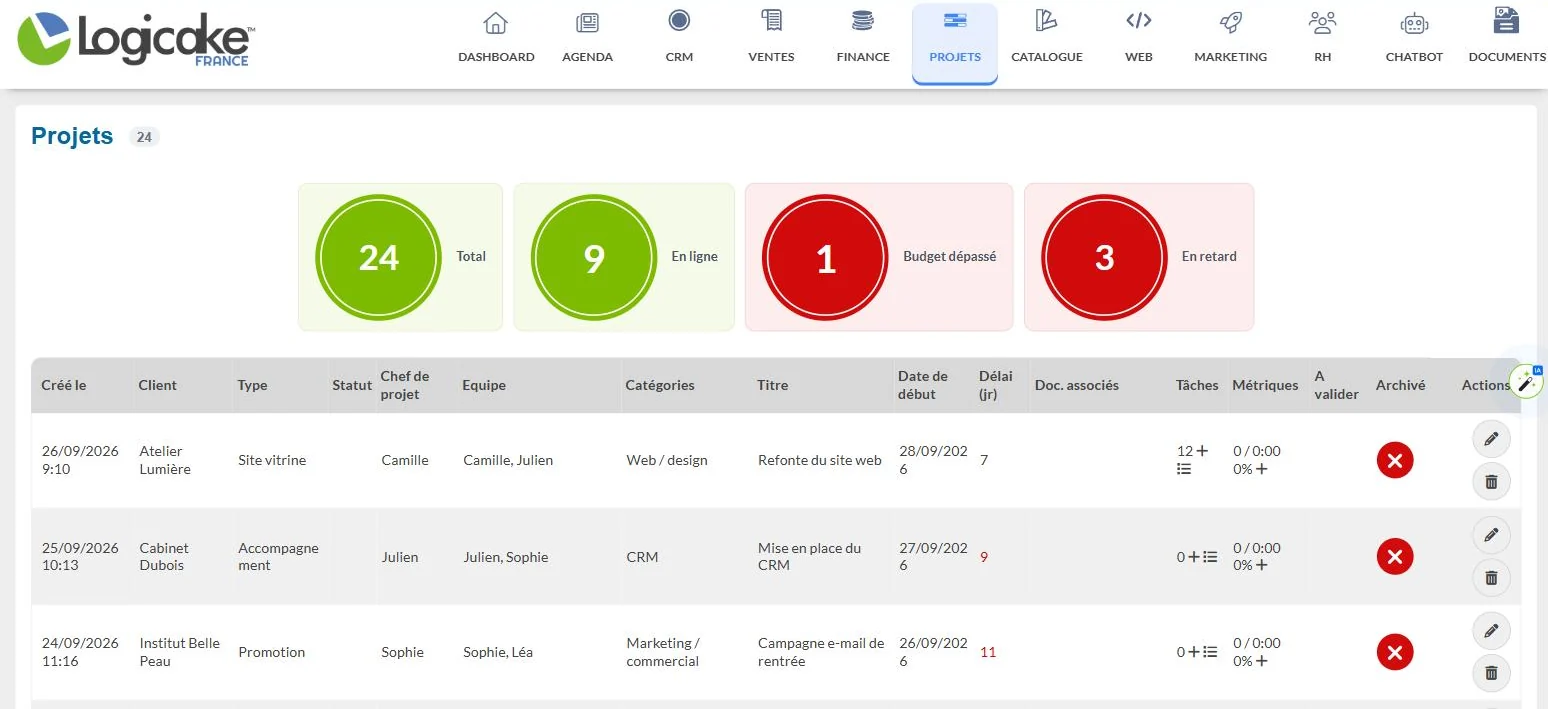
Task: Open the Catalogue section
Action: pyautogui.click(x=1047, y=39)
